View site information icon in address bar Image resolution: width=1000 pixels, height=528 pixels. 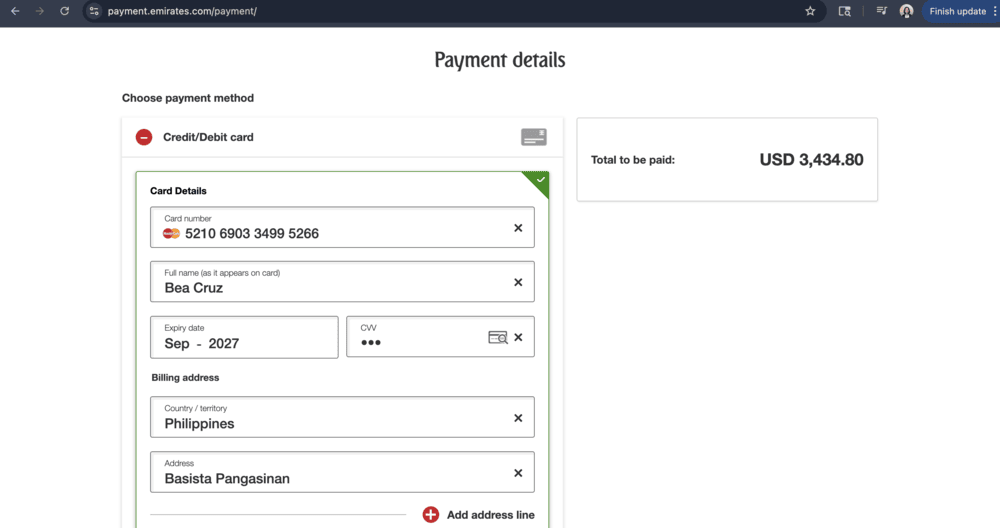[94, 11]
